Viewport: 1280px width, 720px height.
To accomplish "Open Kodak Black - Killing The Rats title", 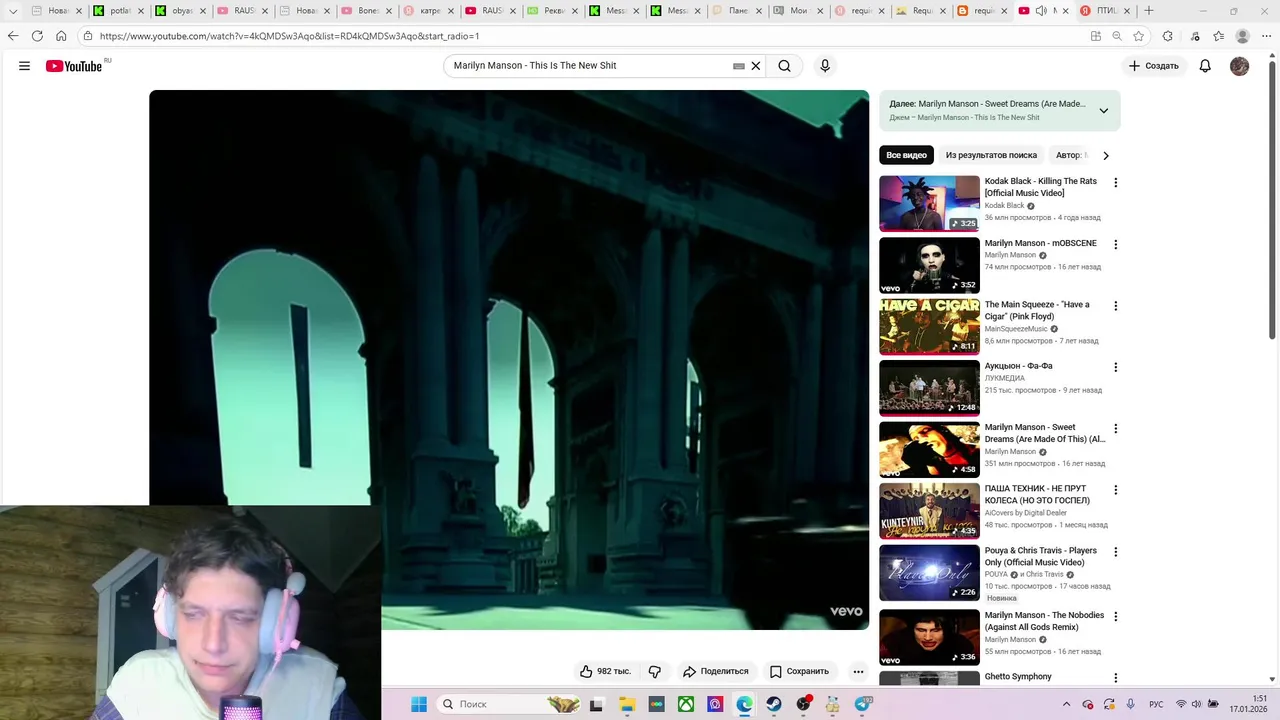I will click(1041, 187).
